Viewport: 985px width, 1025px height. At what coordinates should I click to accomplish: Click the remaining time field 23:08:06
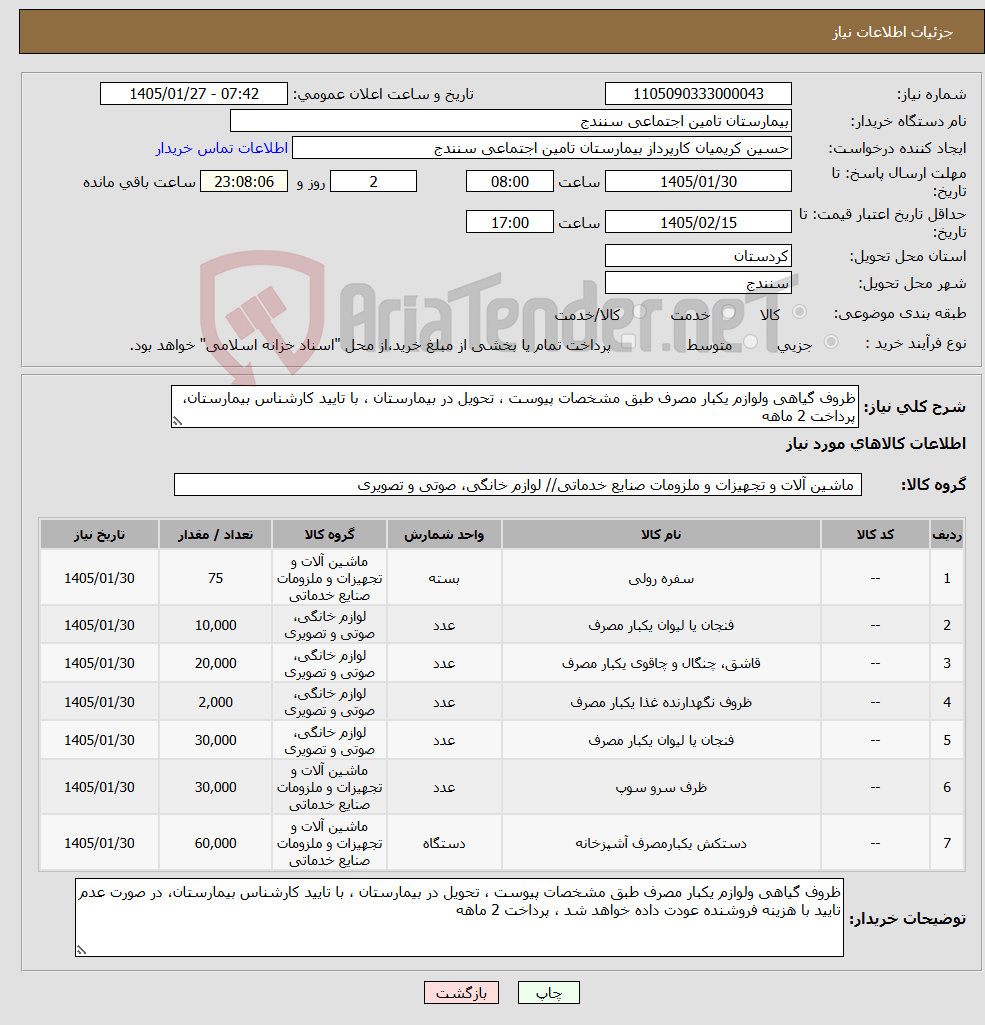[x=244, y=181]
